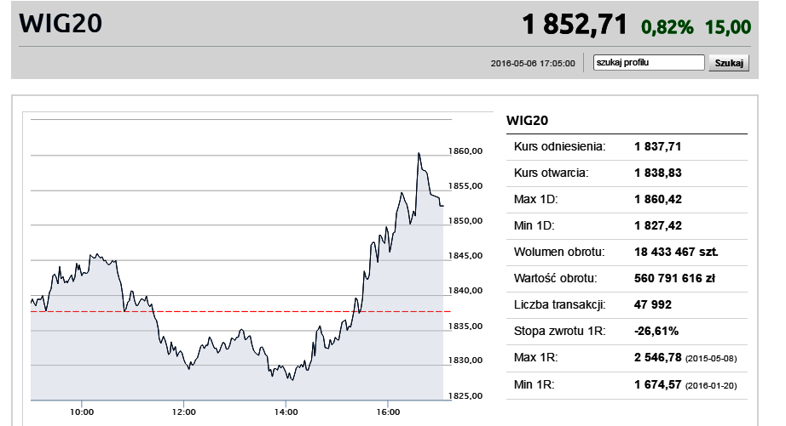Click the 'szukaj profilu' search field
This screenshot has width=786, height=426.
click(x=649, y=63)
